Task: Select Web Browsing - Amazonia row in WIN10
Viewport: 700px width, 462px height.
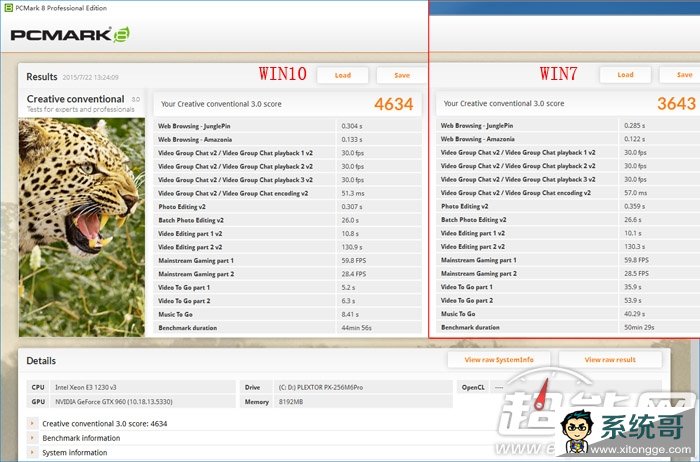Action: coord(288,139)
